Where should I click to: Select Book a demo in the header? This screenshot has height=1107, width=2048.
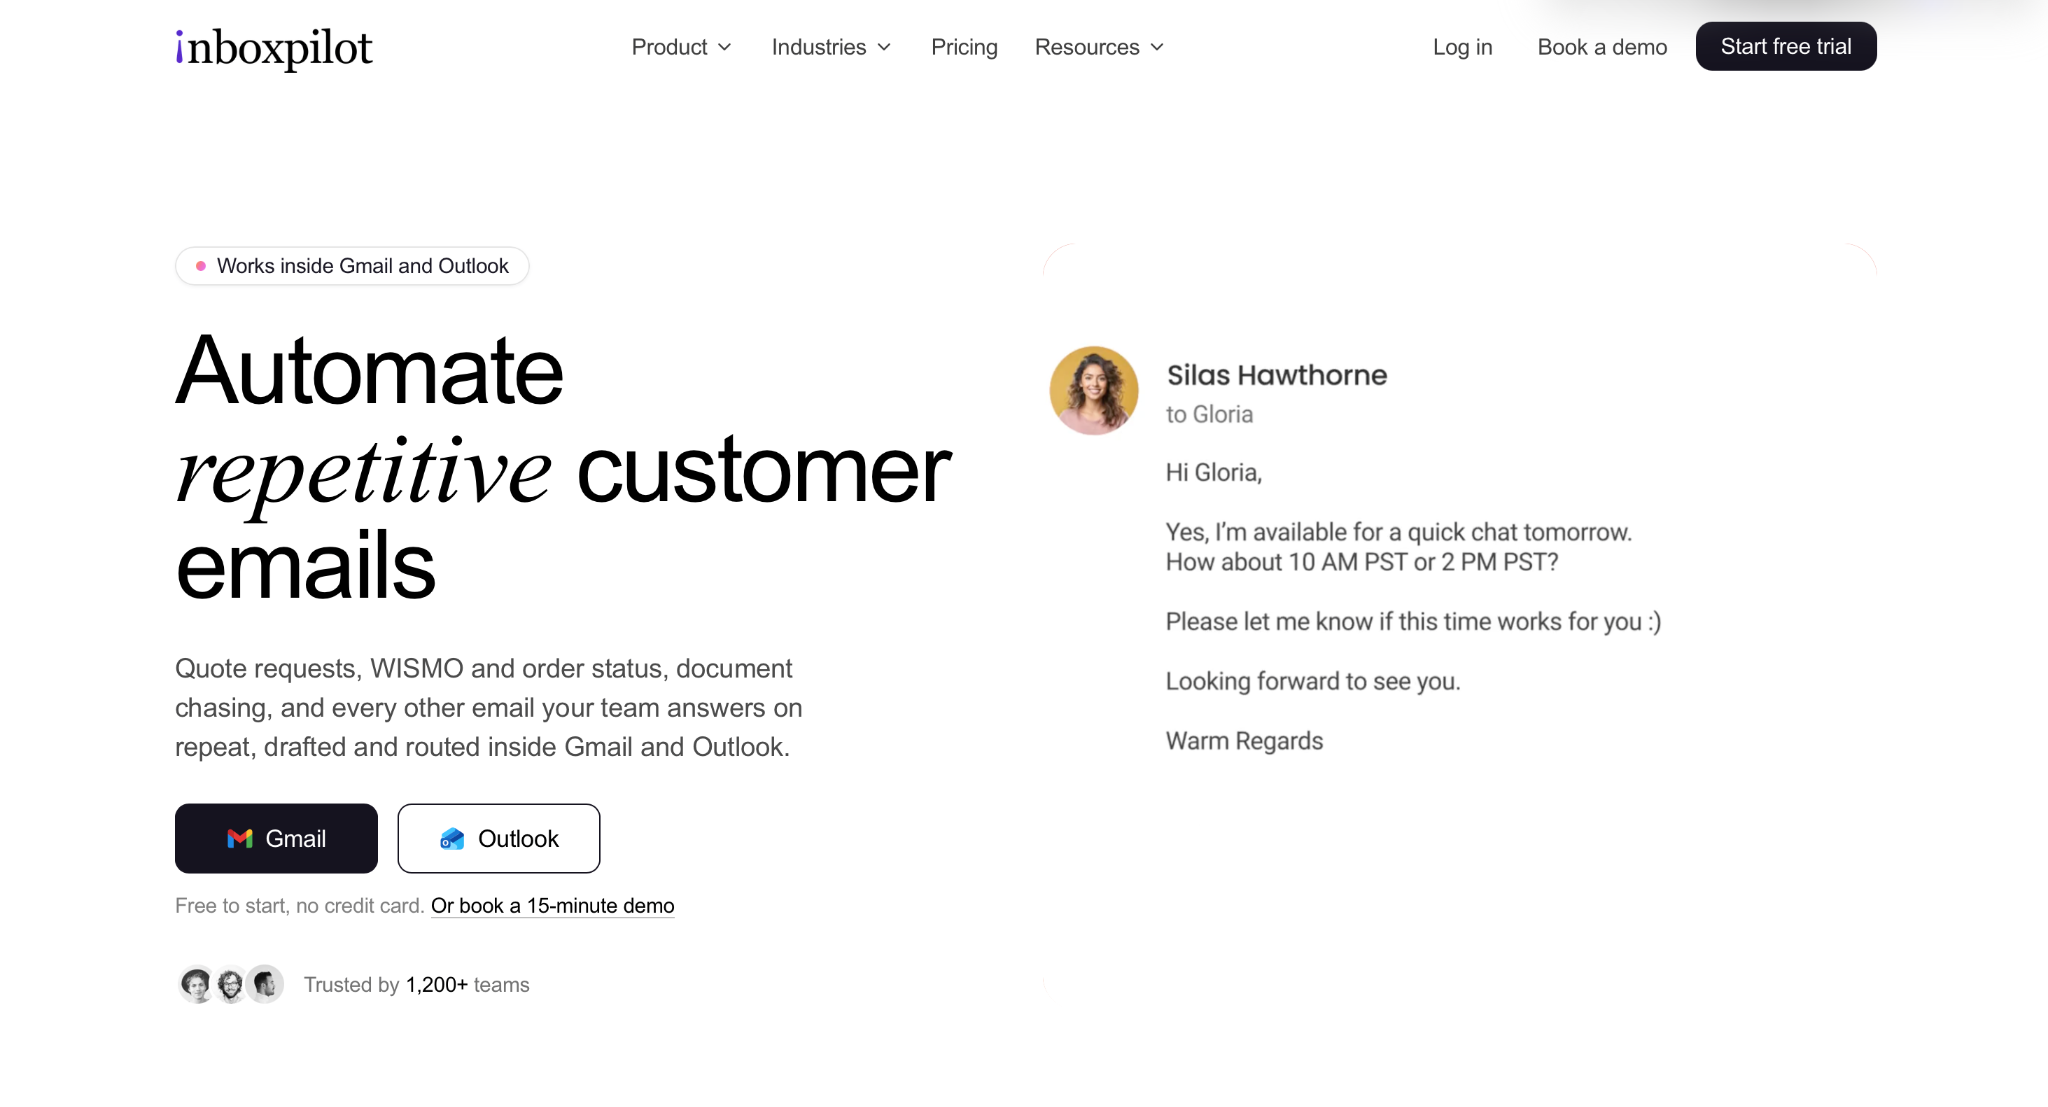point(1602,47)
